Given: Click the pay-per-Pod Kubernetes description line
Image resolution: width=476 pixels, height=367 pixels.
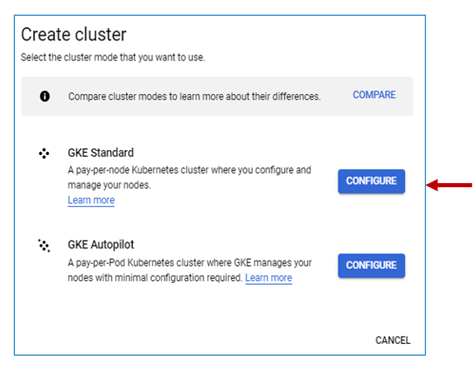Looking at the screenshot, I should coord(190,263).
